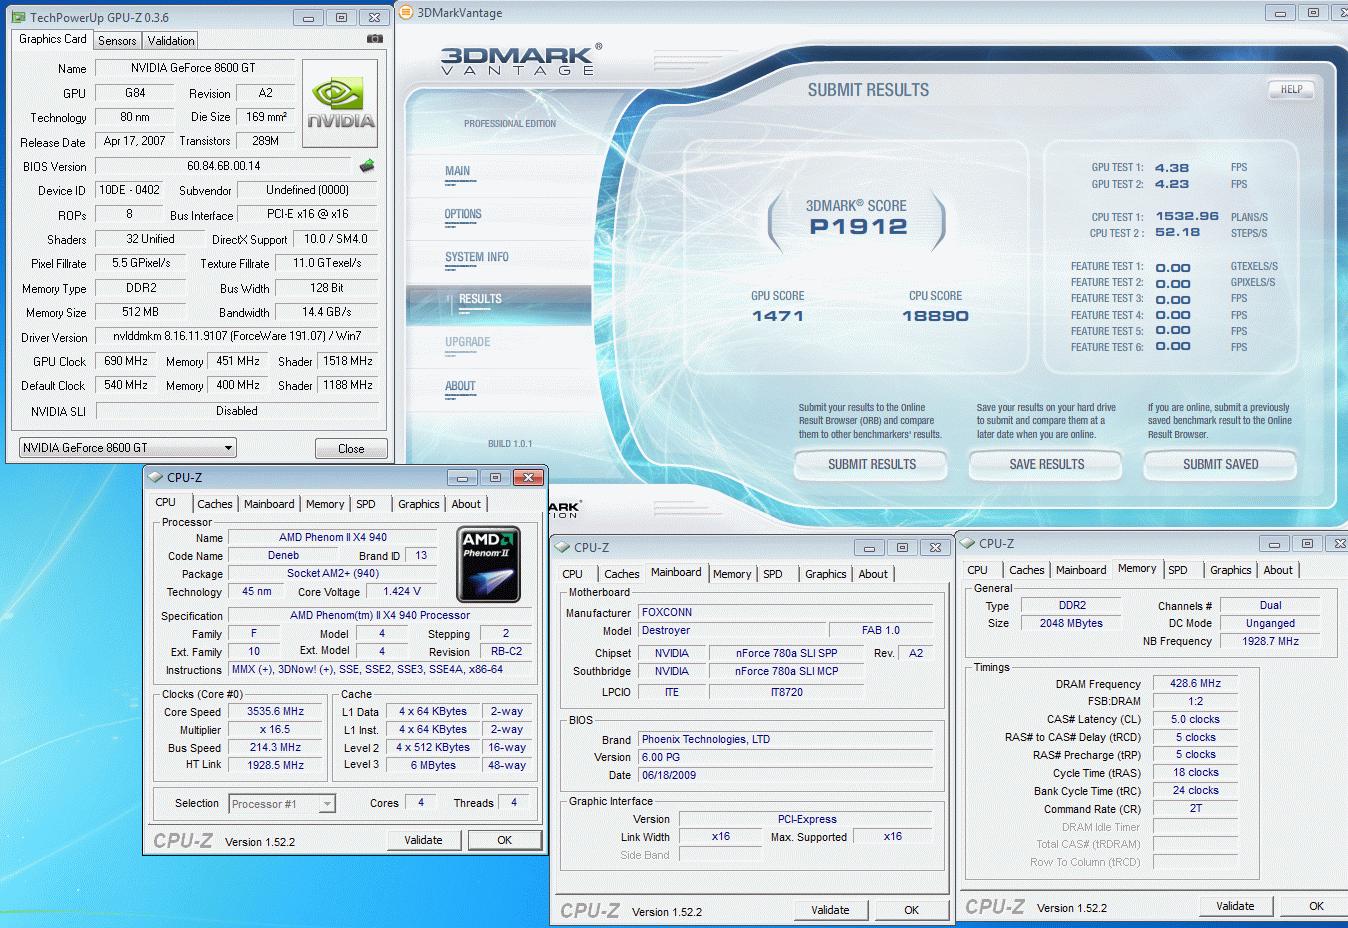Click the NVIDIA logo in GPU-Z
This screenshot has width=1348, height=928.
coord(341,104)
